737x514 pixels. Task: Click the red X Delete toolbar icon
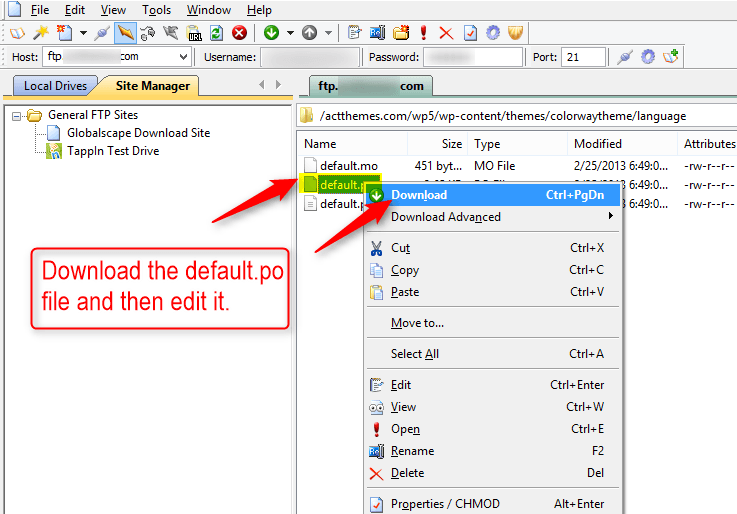(x=446, y=33)
